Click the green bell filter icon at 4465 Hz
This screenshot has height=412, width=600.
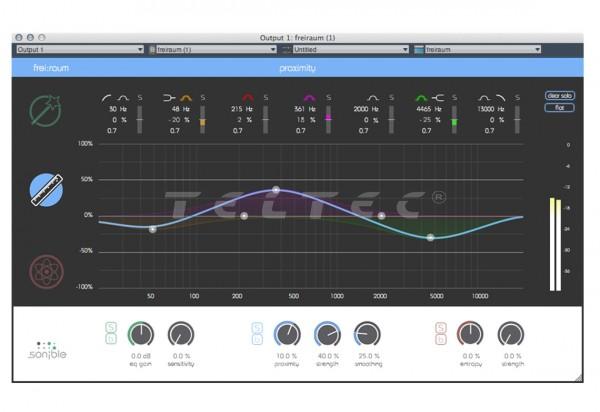[x=421, y=97]
